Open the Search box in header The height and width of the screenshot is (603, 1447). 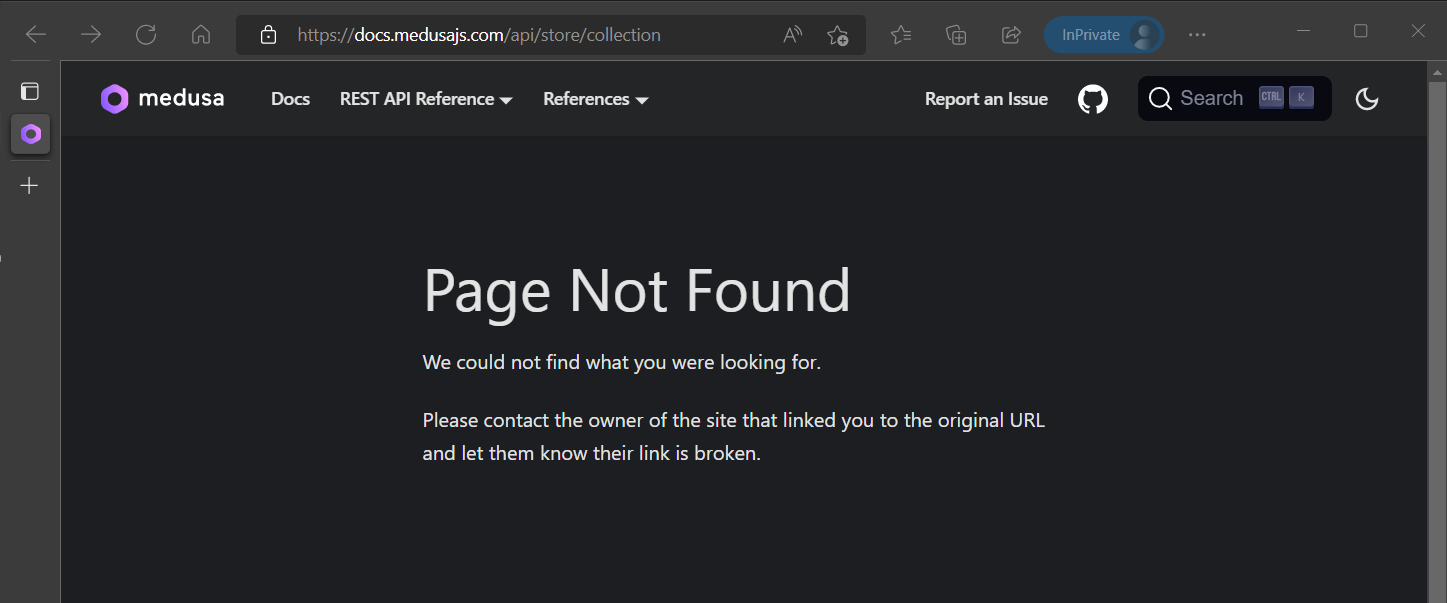click(1234, 98)
